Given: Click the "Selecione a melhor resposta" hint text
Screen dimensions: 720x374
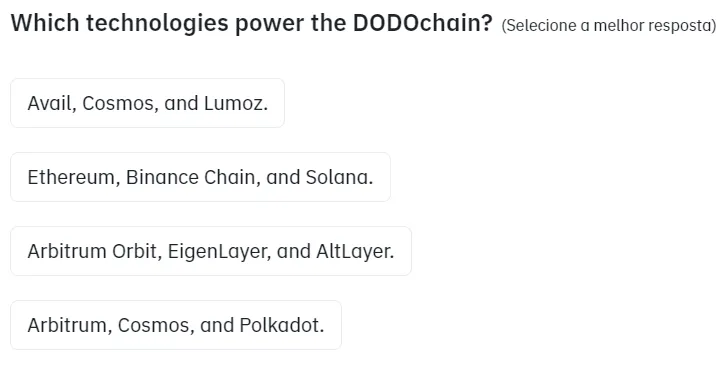Looking at the screenshot, I should tap(609, 25).
